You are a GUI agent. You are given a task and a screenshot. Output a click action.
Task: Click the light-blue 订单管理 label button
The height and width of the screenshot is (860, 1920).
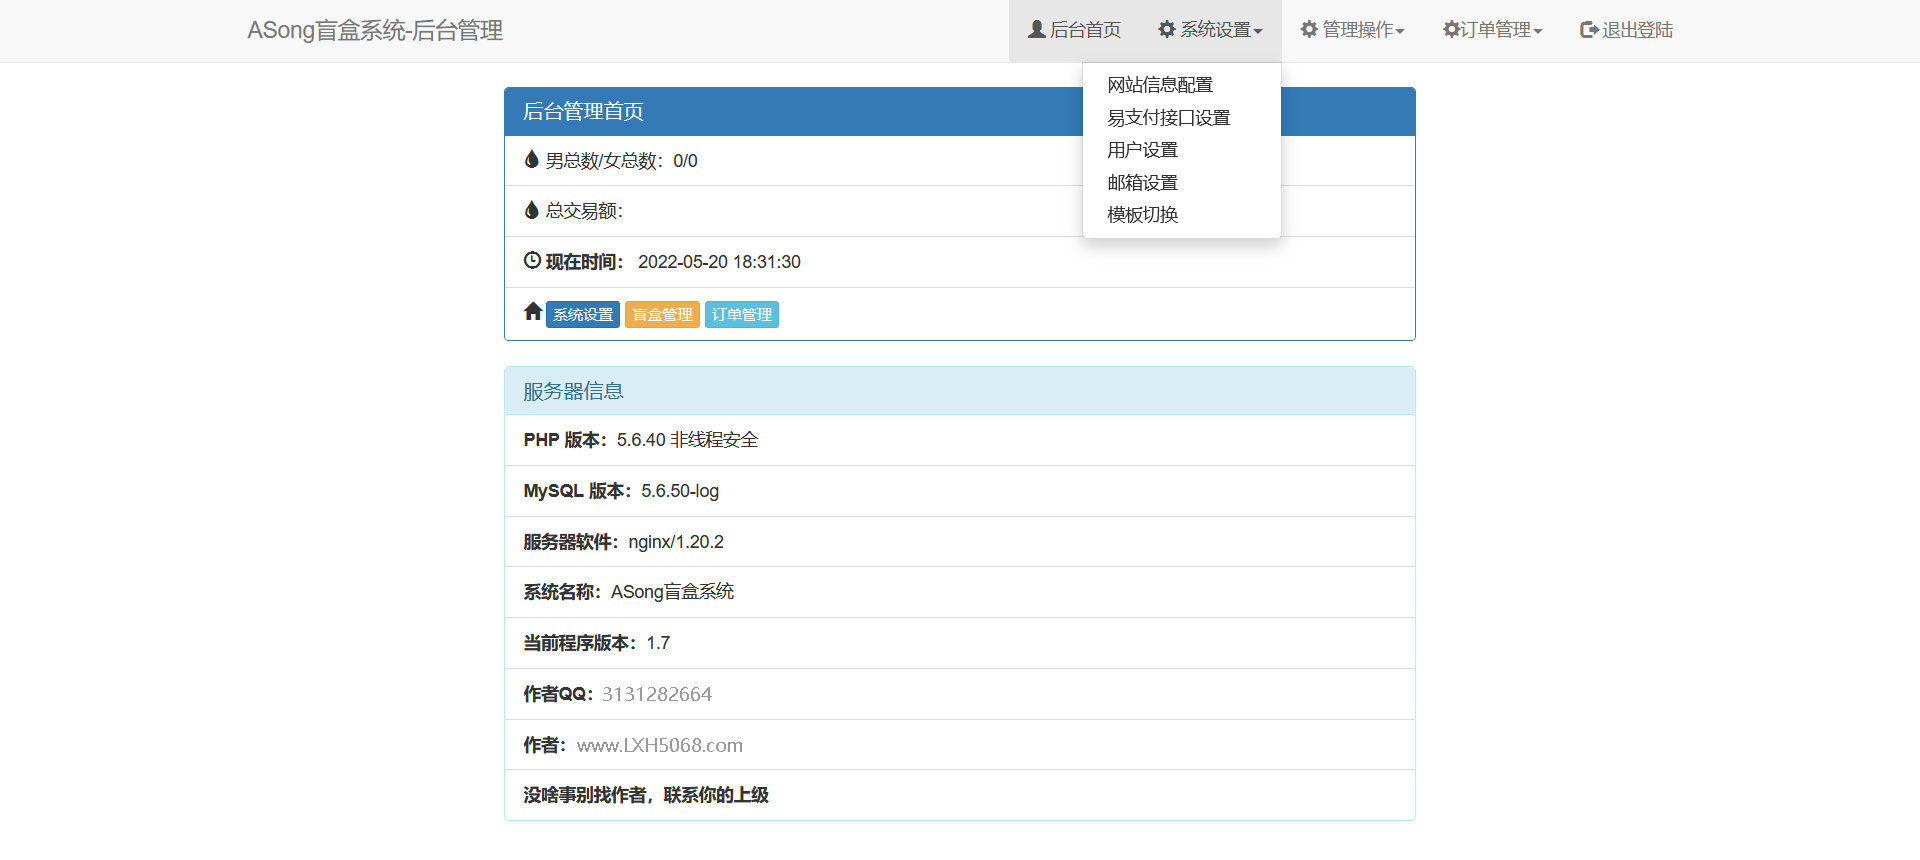(x=742, y=314)
